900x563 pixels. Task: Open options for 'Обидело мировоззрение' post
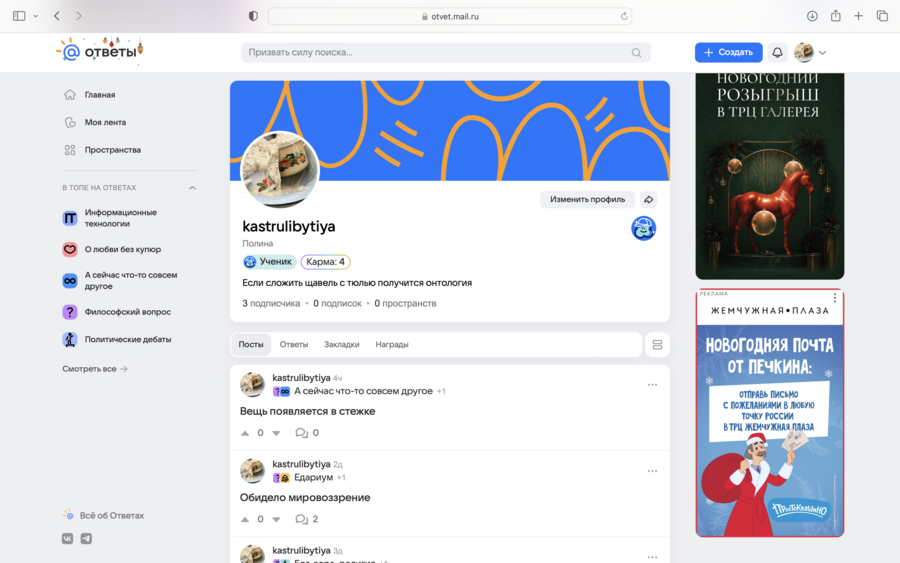[x=652, y=471]
